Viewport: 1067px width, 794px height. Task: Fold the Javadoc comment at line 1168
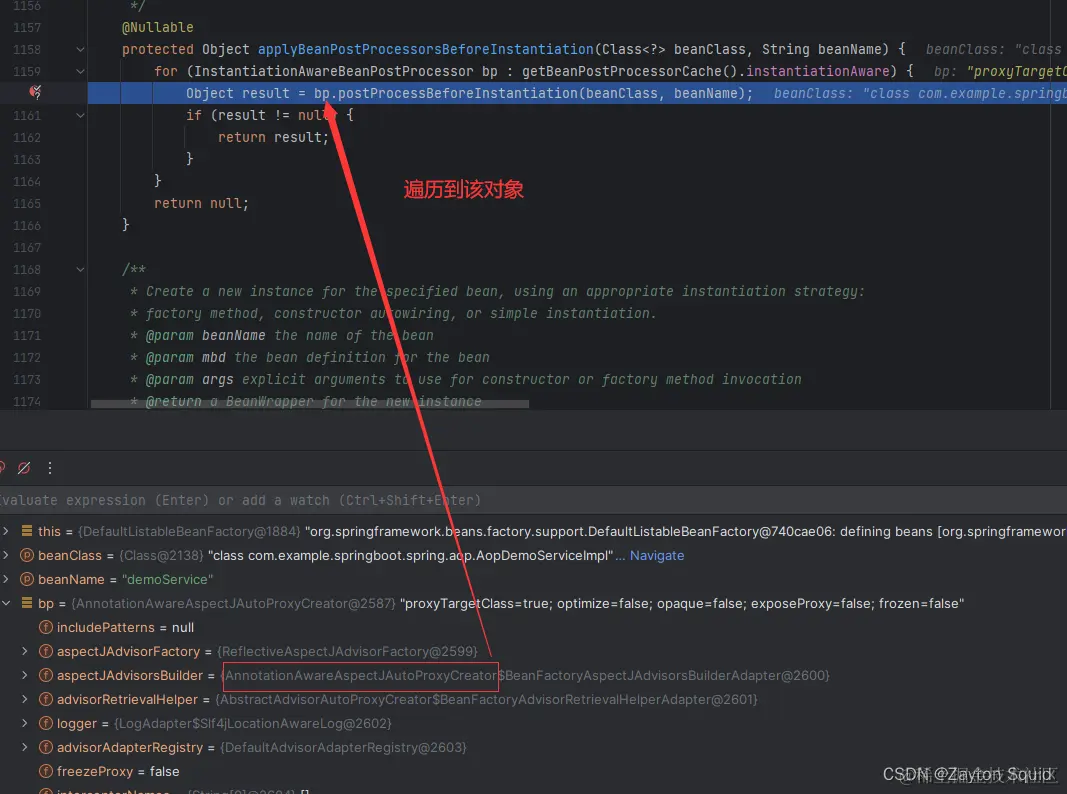tap(80, 269)
